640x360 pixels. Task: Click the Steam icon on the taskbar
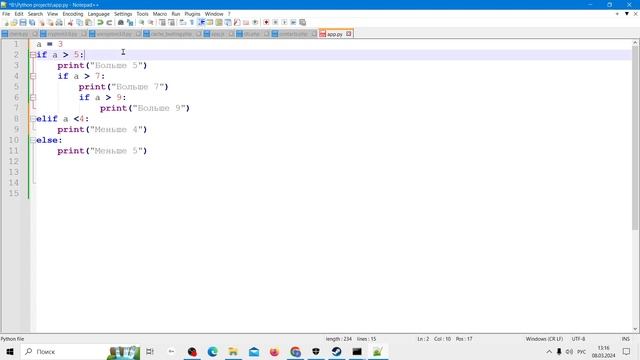click(x=336, y=351)
